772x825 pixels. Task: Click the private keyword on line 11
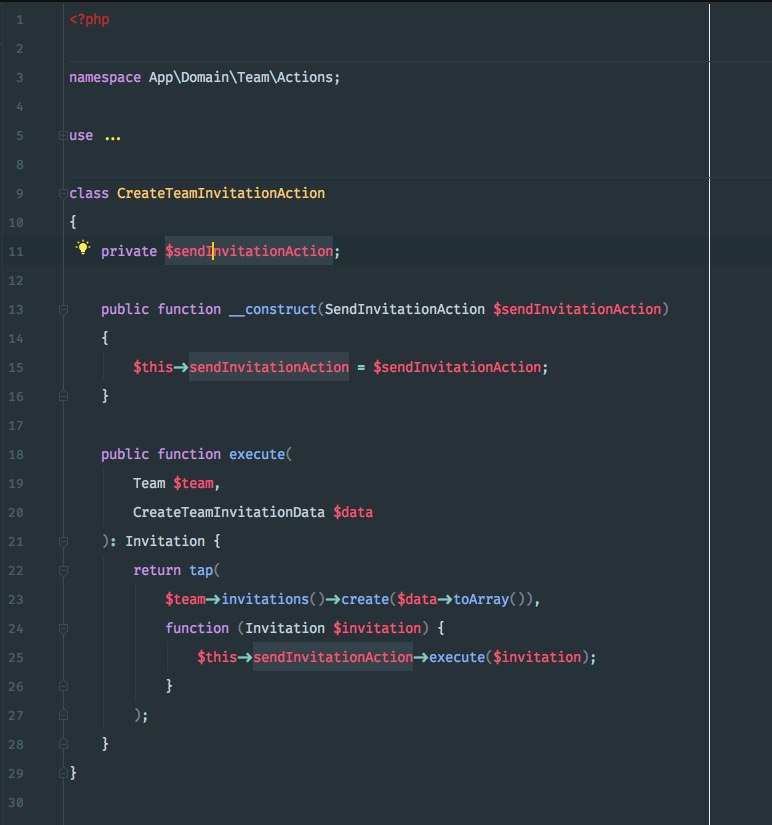pyautogui.click(x=129, y=251)
